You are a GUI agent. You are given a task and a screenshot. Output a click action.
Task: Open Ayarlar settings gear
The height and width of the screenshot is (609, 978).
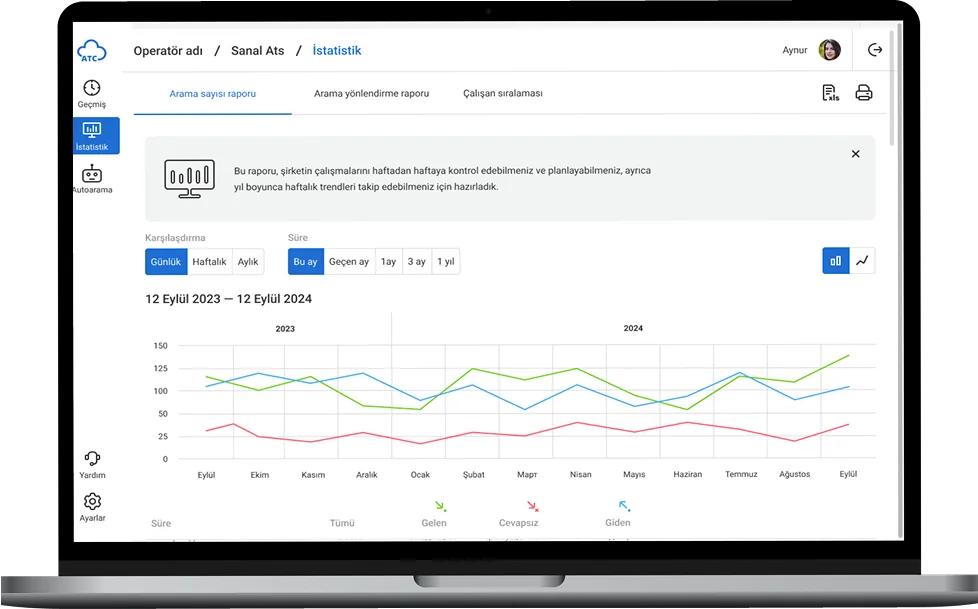click(92, 507)
